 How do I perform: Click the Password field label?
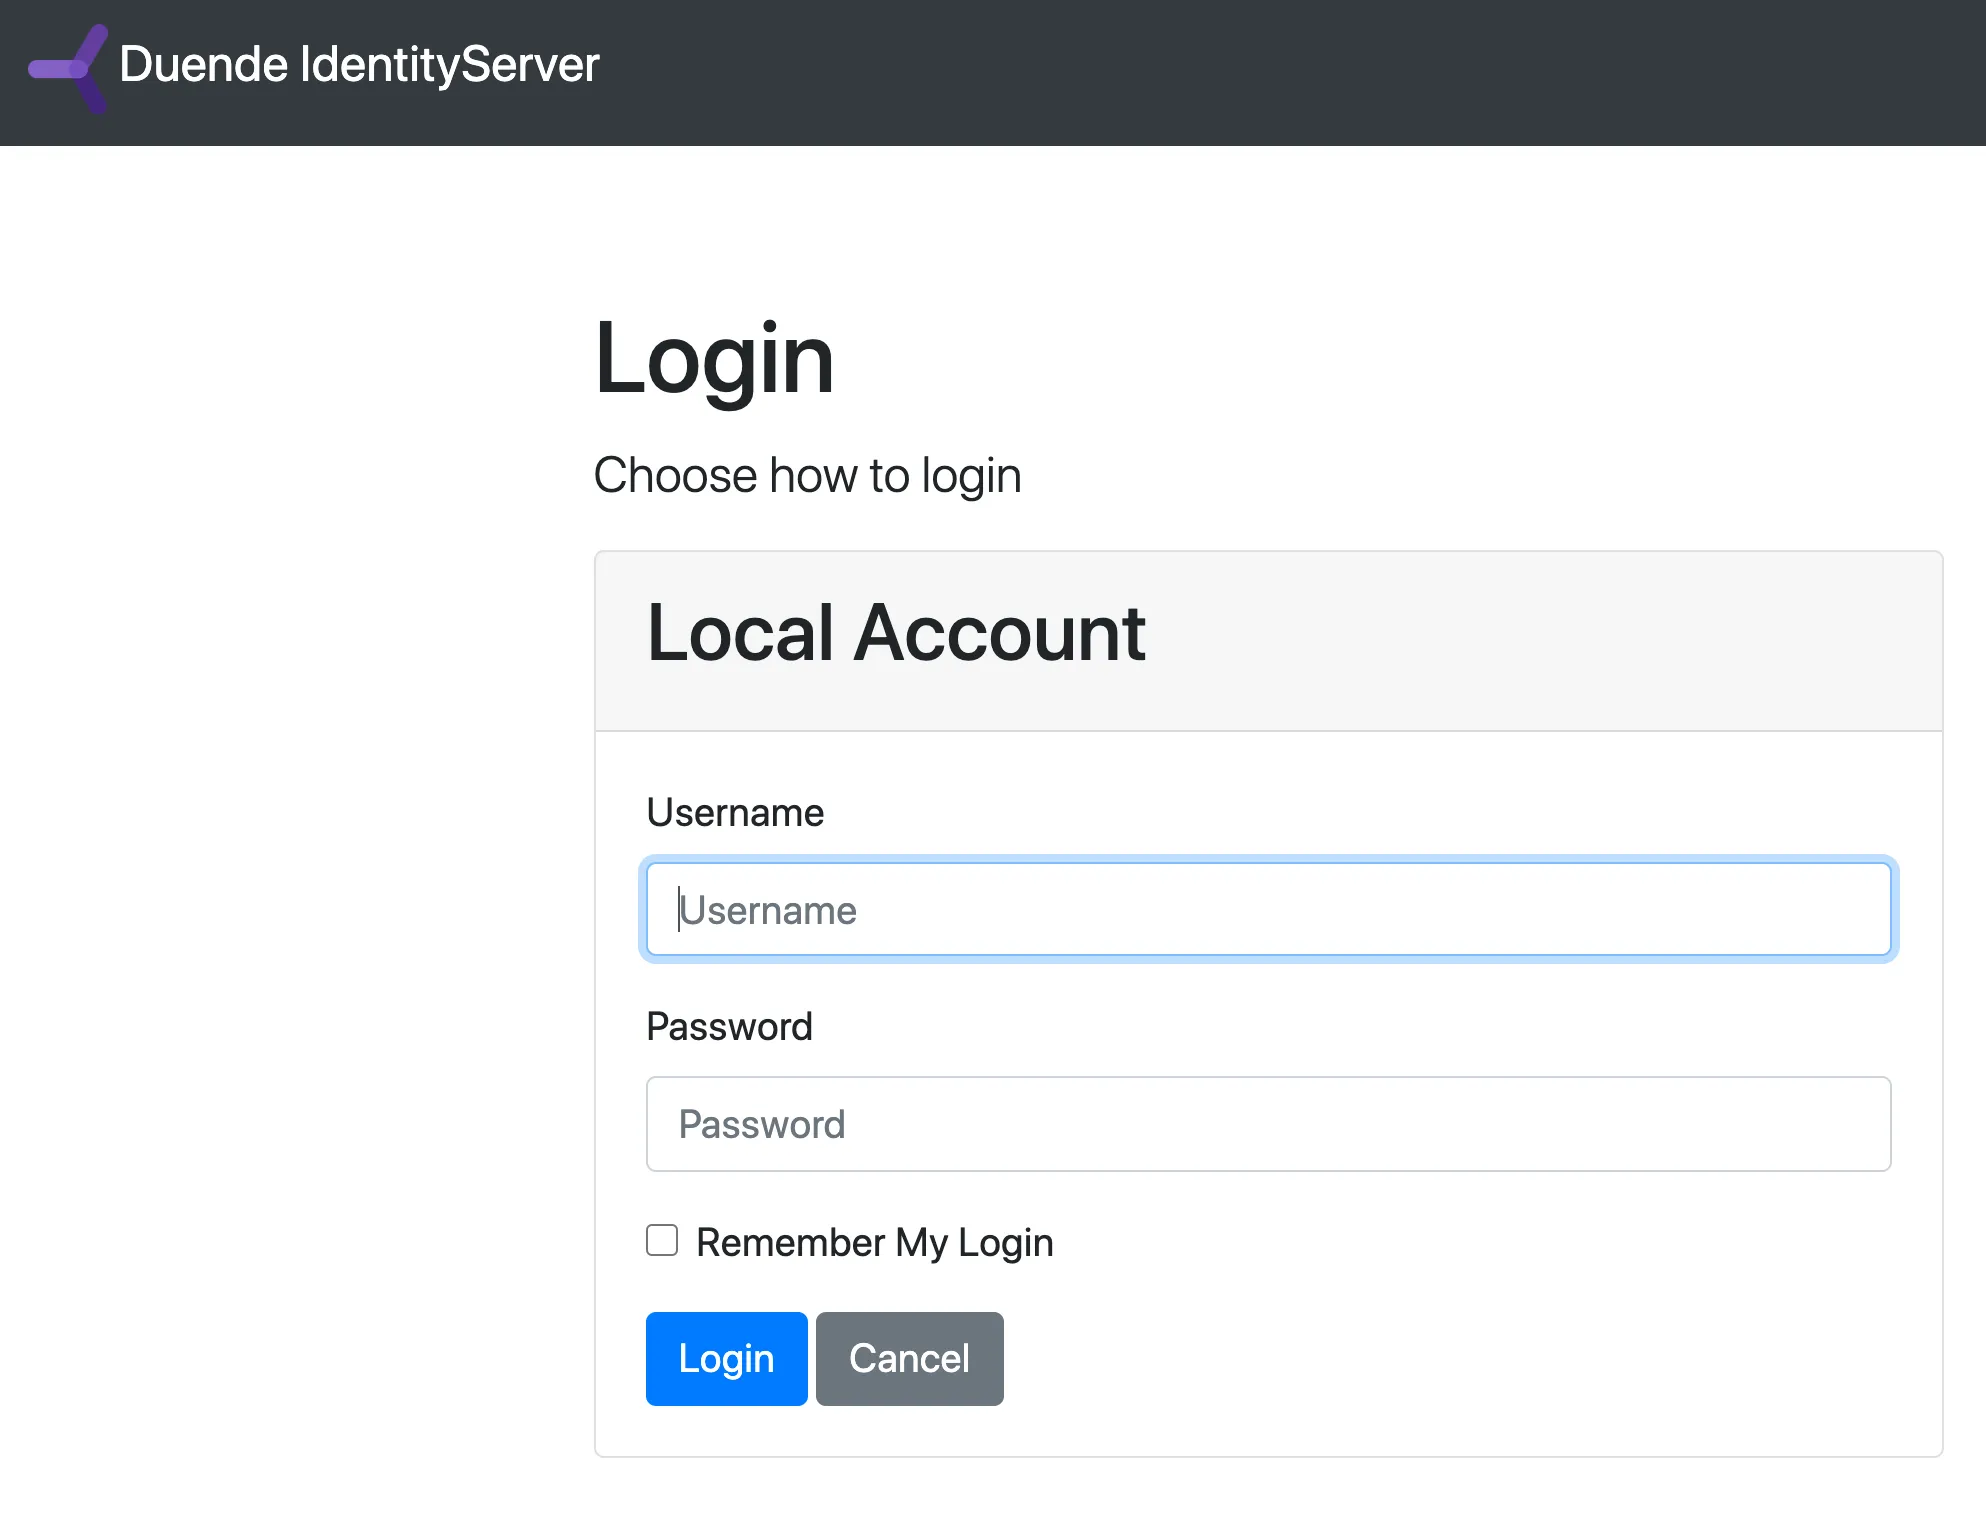729,1026
